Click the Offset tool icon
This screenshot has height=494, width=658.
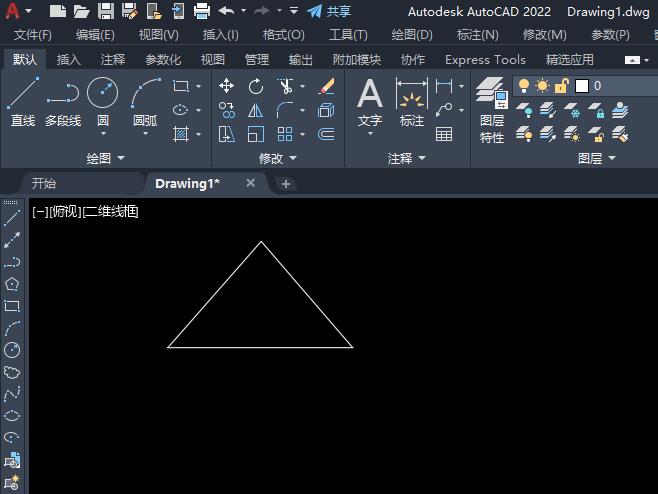[326, 134]
